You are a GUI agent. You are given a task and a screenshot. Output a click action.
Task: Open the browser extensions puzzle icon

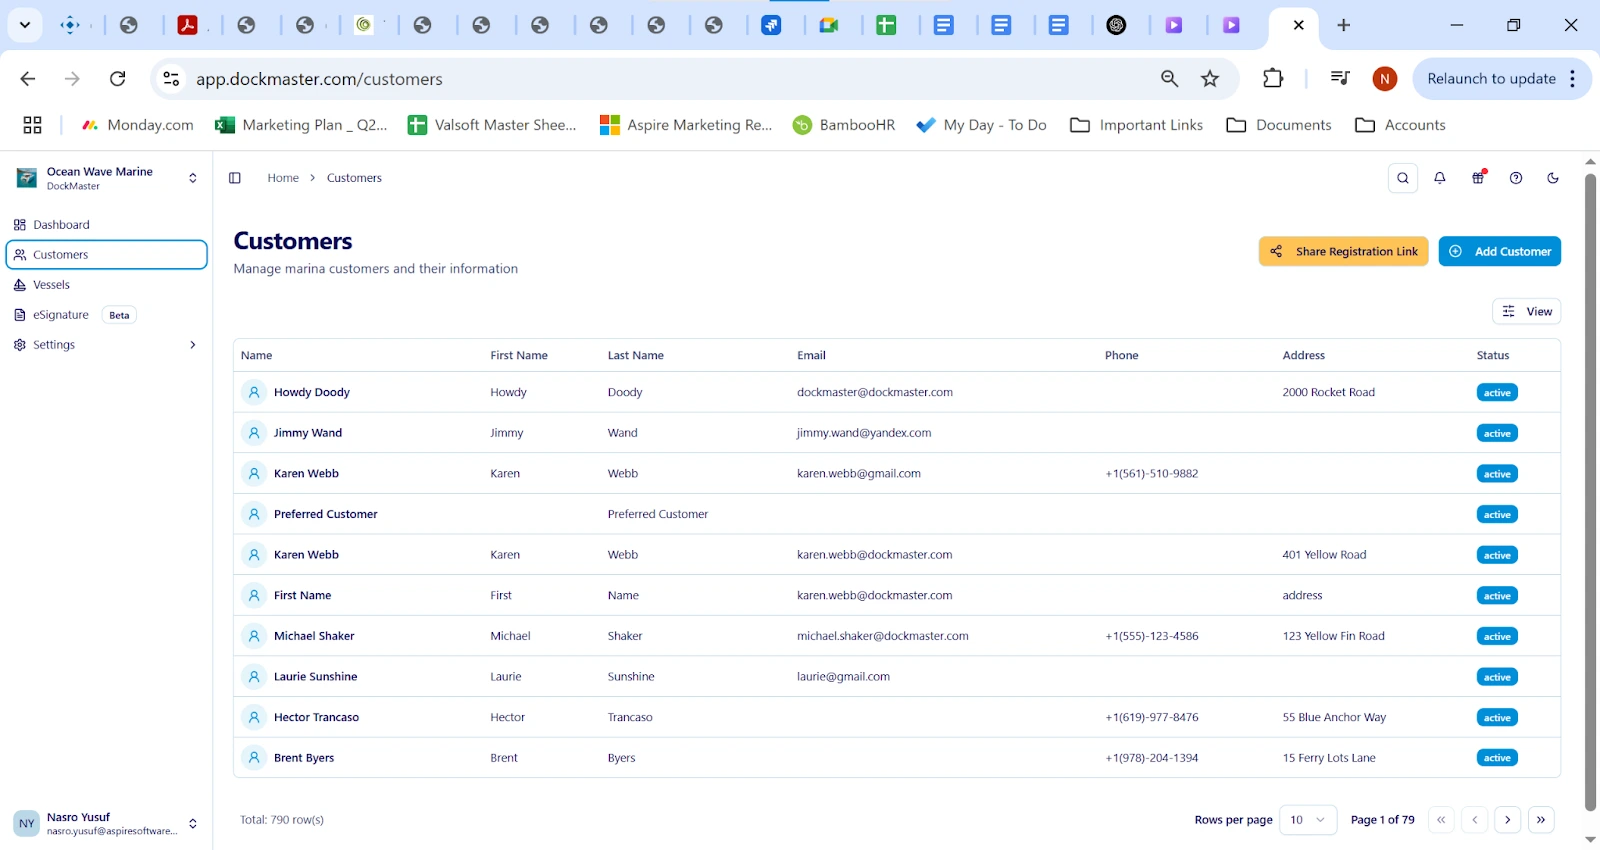pyautogui.click(x=1273, y=79)
